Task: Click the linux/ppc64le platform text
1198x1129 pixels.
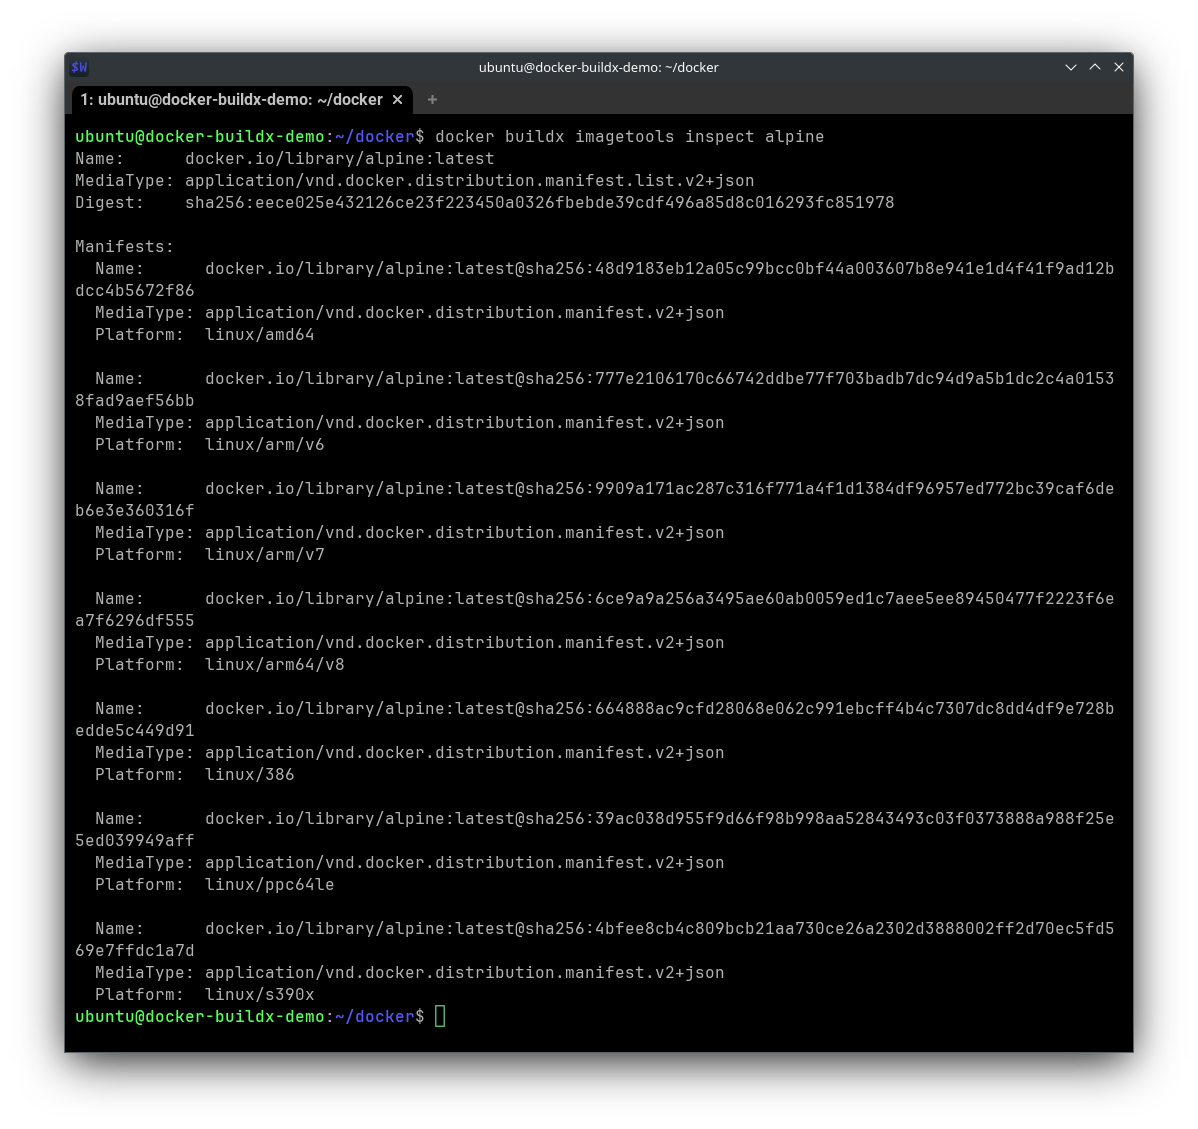Action: [x=269, y=884]
